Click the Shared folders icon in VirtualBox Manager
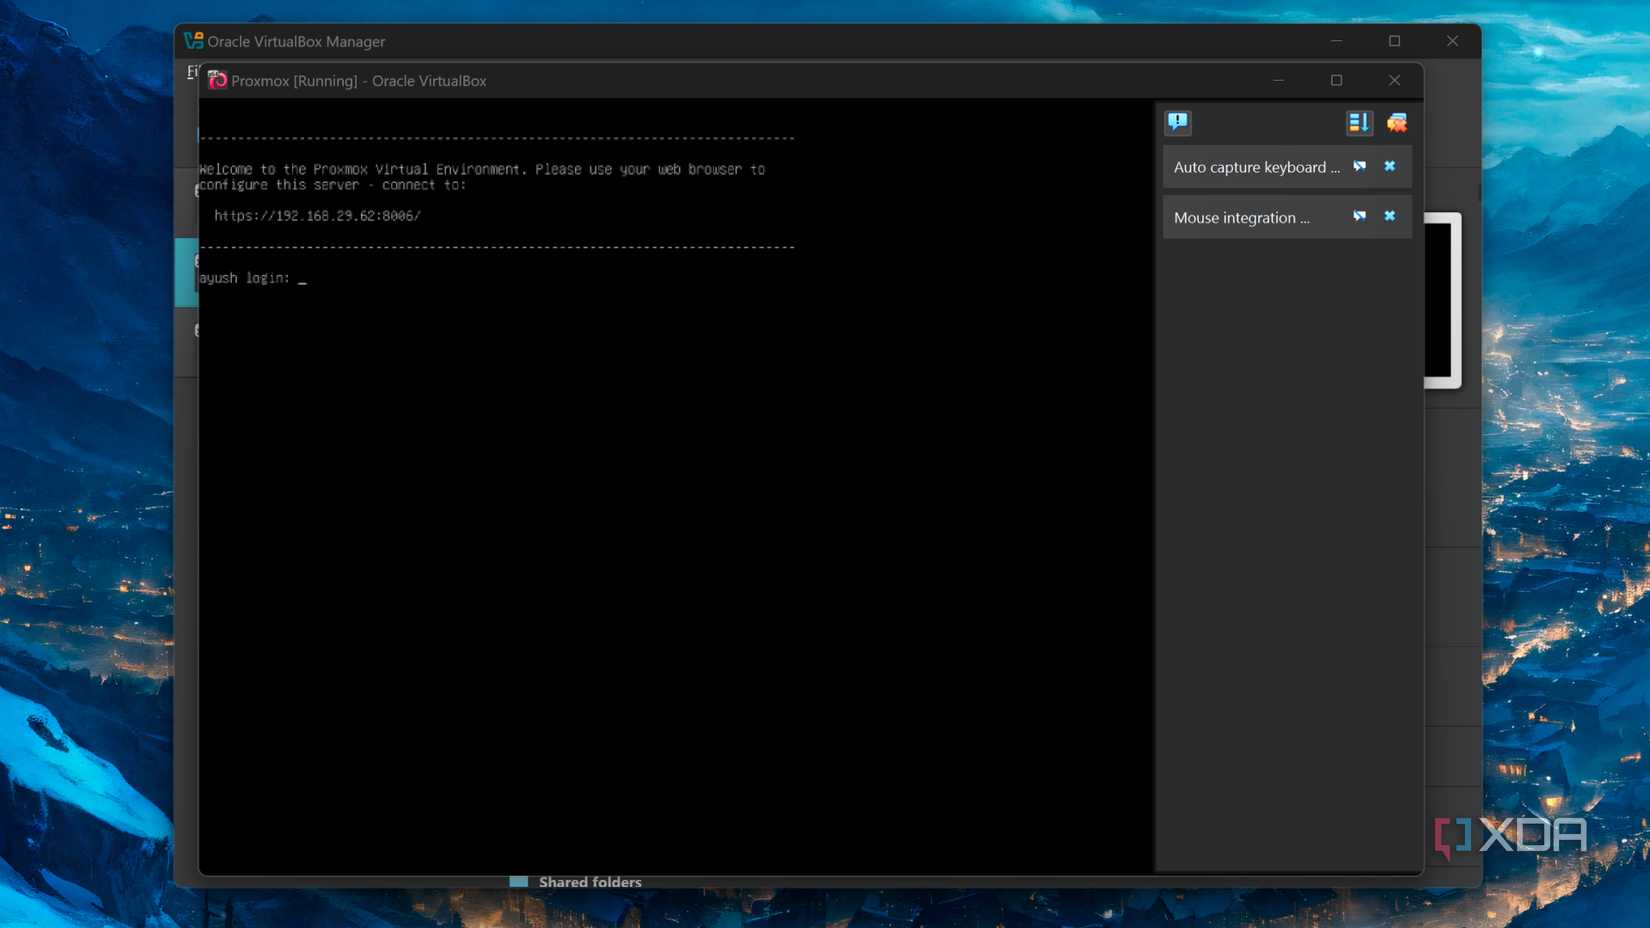 [x=518, y=882]
